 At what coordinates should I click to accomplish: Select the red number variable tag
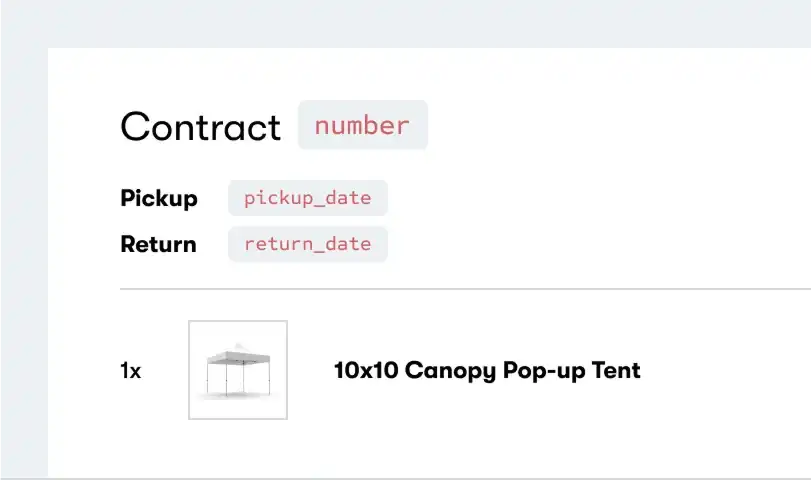362,126
